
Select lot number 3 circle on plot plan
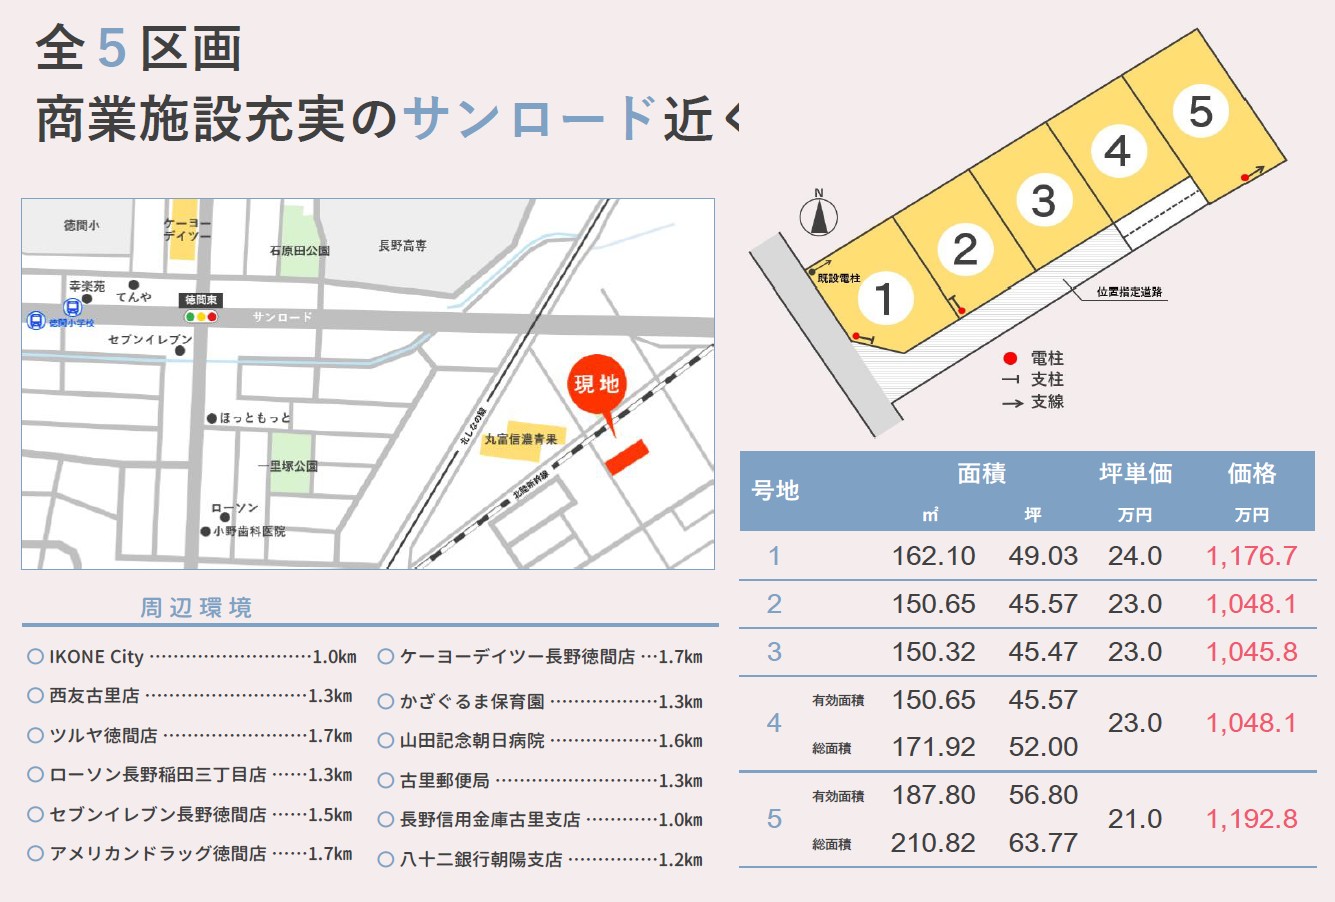(x=1043, y=200)
